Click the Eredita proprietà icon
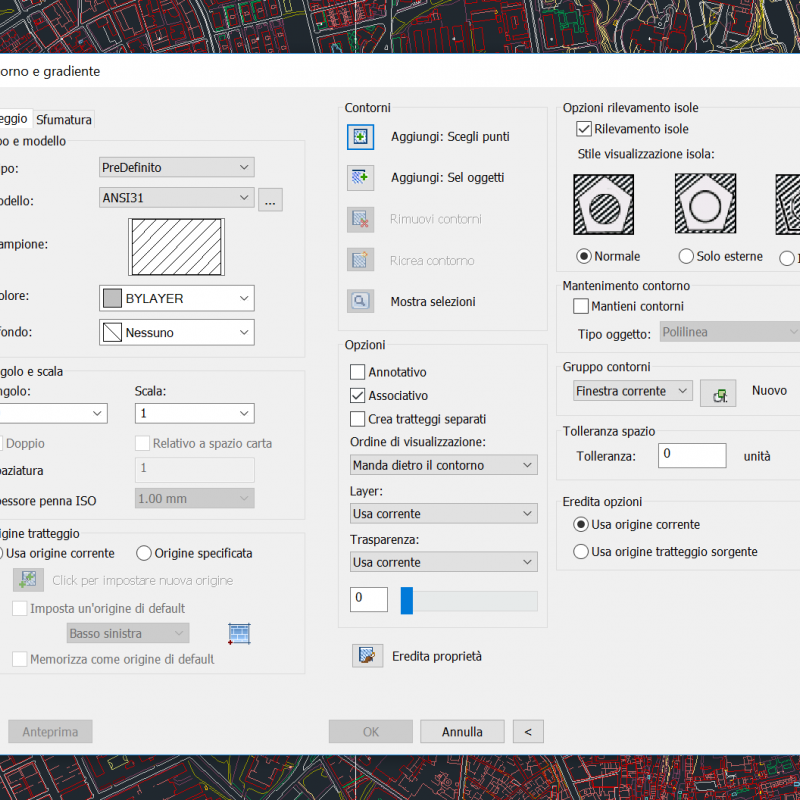The width and height of the screenshot is (800, 800). coord(368,656)
